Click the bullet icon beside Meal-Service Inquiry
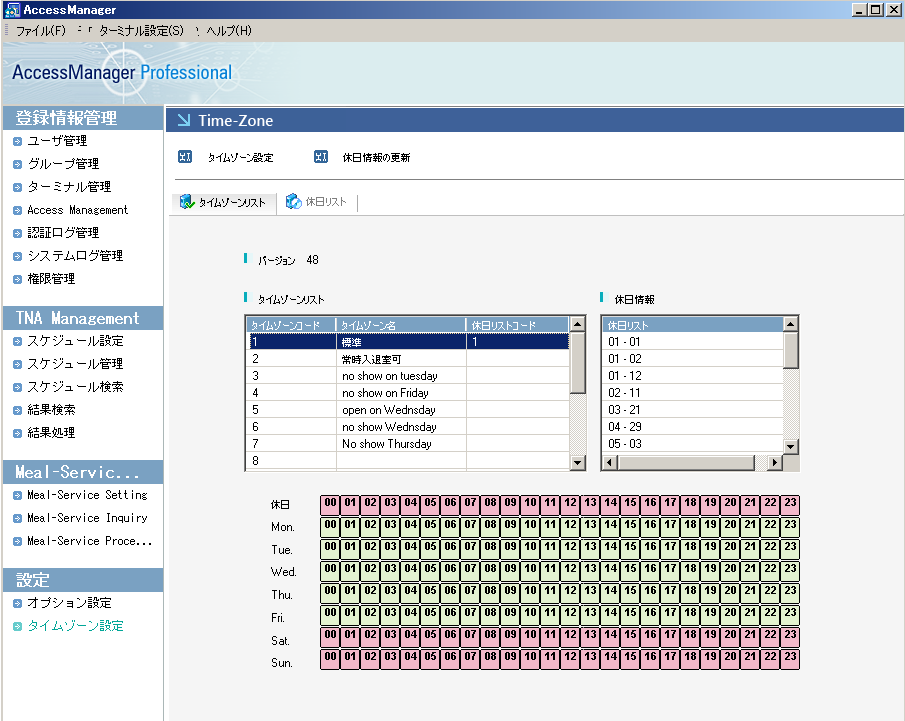This screenshot has height=721, width=905. coord(17,519)
